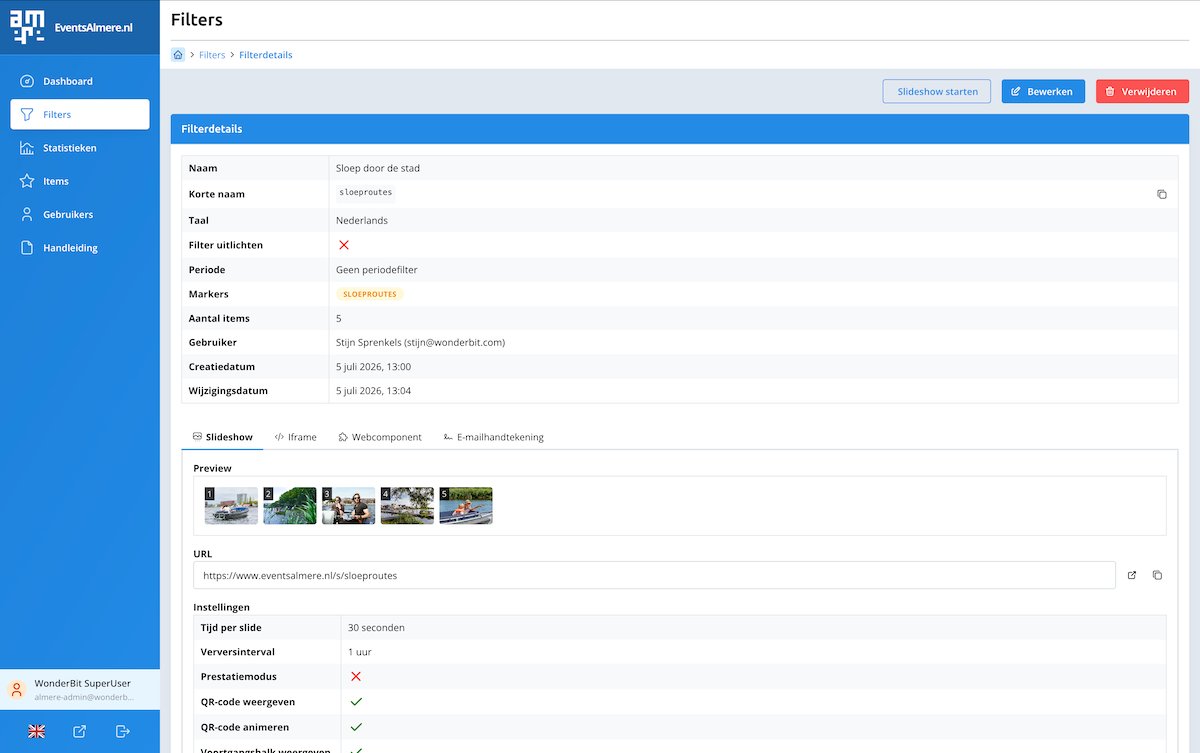Click the home breadcrumb icon
Viewport: 1200px width, 753px height.
tap(178, 55)
